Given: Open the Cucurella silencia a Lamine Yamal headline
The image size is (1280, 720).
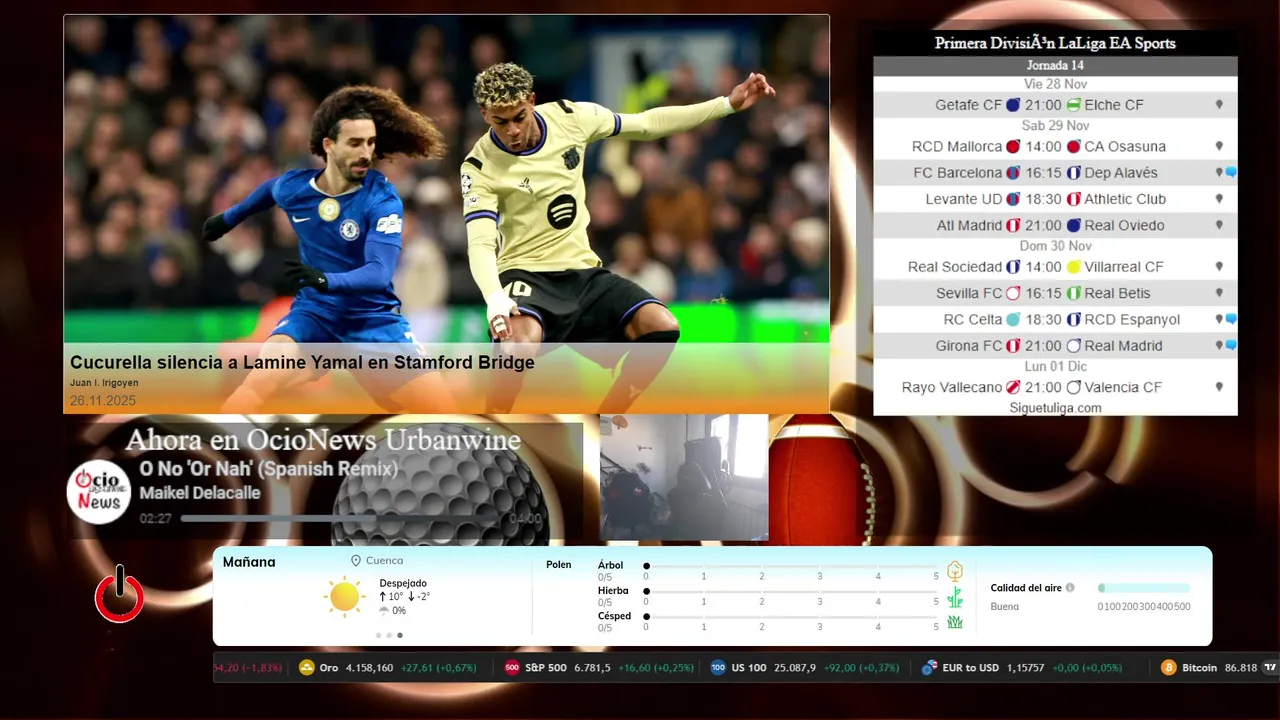Looking at the screenshot, I should click(x=302, y=363).
